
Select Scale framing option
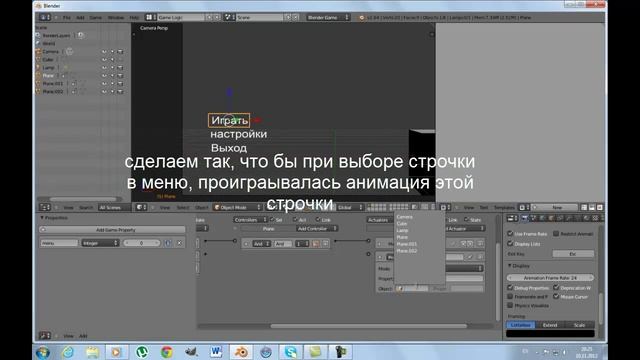(x=579, y=325)
